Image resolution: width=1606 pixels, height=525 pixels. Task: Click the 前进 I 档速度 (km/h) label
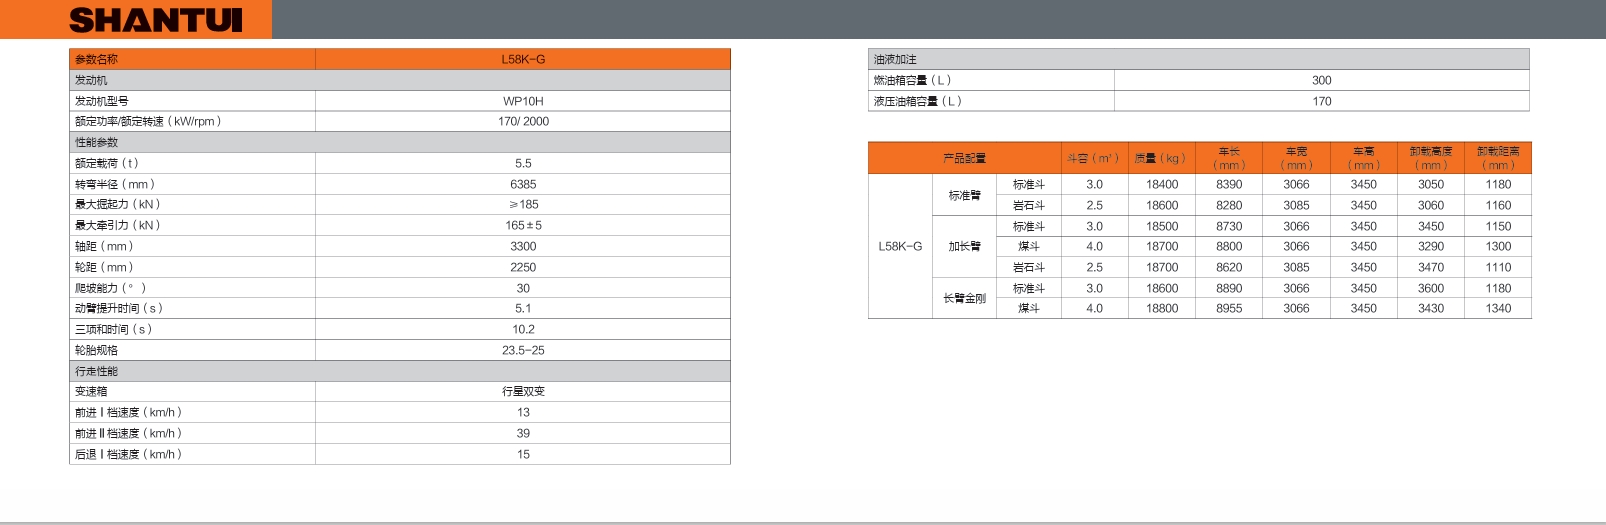coord(128,412)
